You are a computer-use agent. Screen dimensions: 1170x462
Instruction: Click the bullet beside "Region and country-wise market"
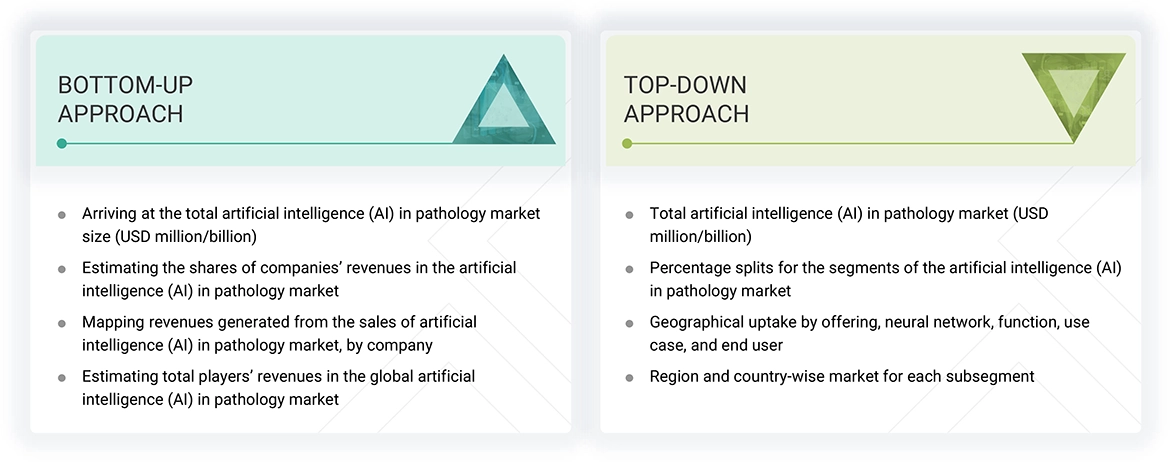click(629, 377)
